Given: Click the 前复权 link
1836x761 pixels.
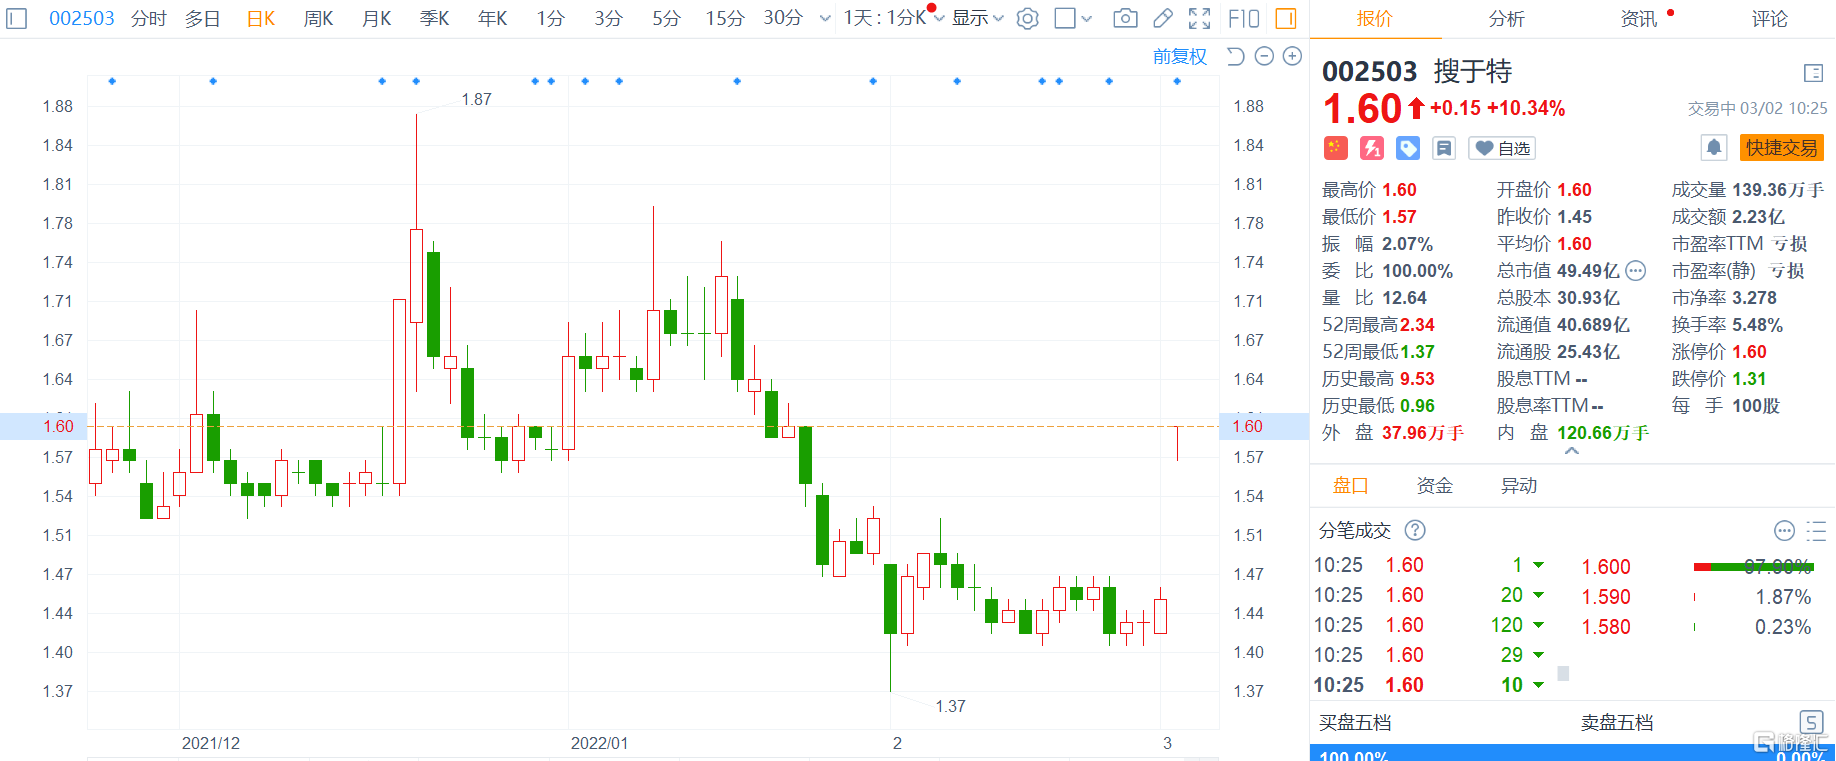Looking at the screenshot, I should (x=1180, y=57).
